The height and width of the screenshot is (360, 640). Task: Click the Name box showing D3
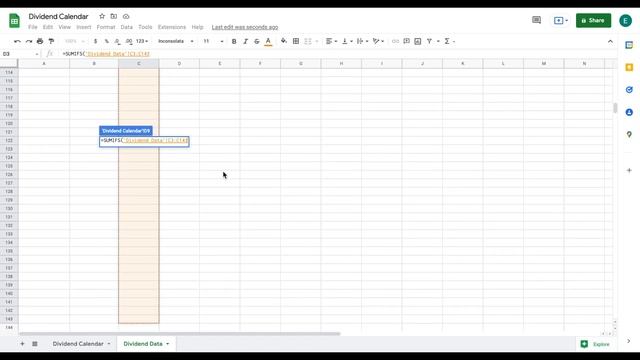coord(20,54)
